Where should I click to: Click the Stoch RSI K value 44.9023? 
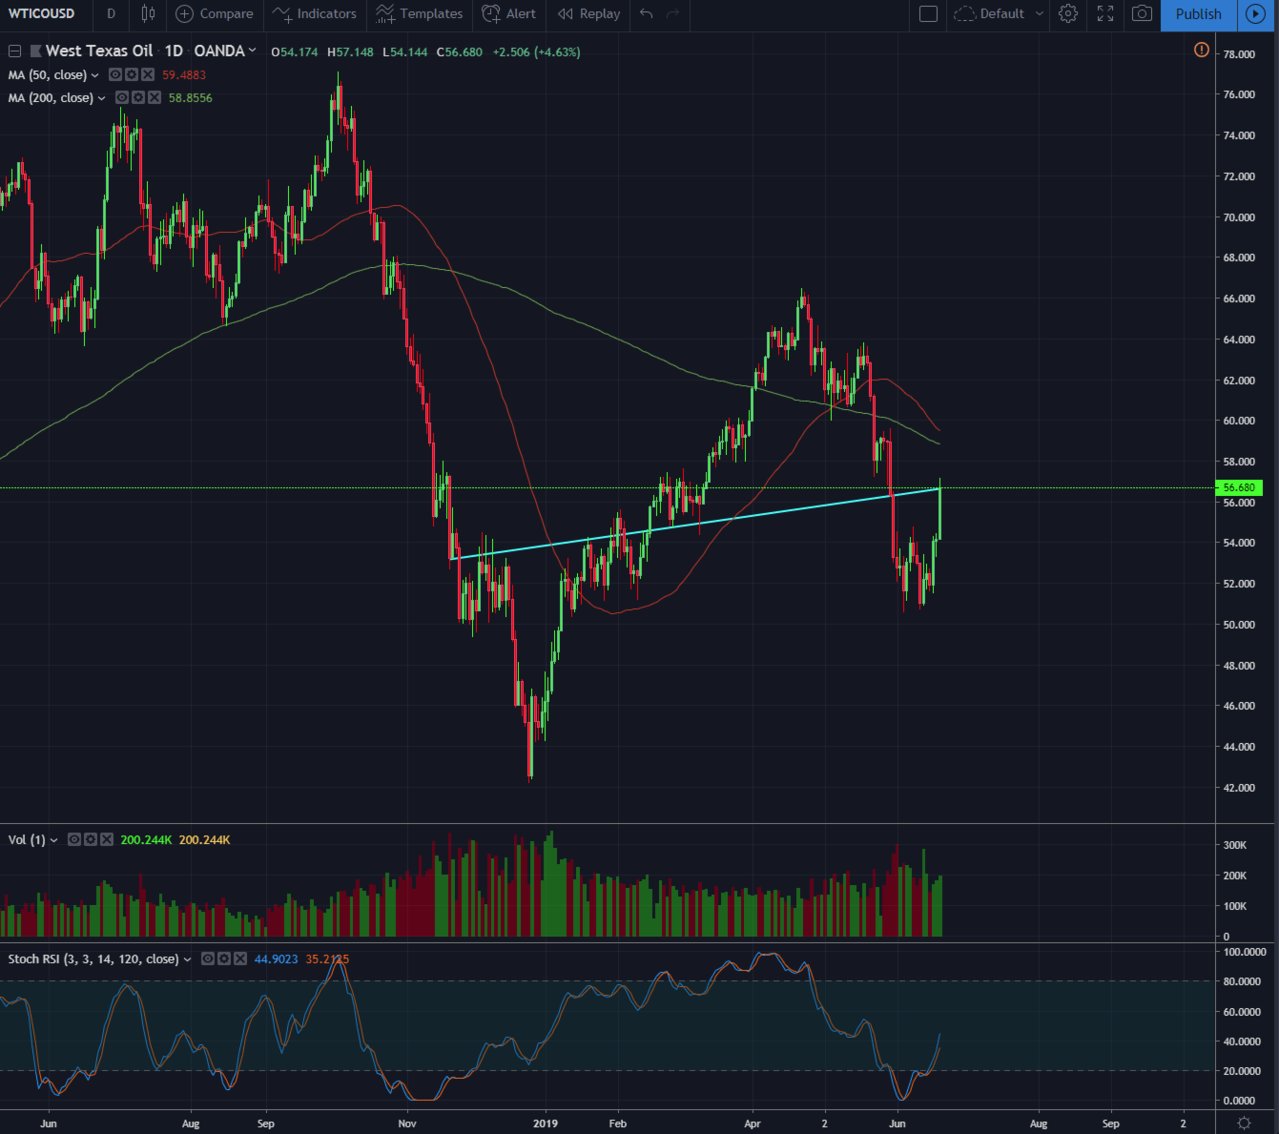coord(276,959)
